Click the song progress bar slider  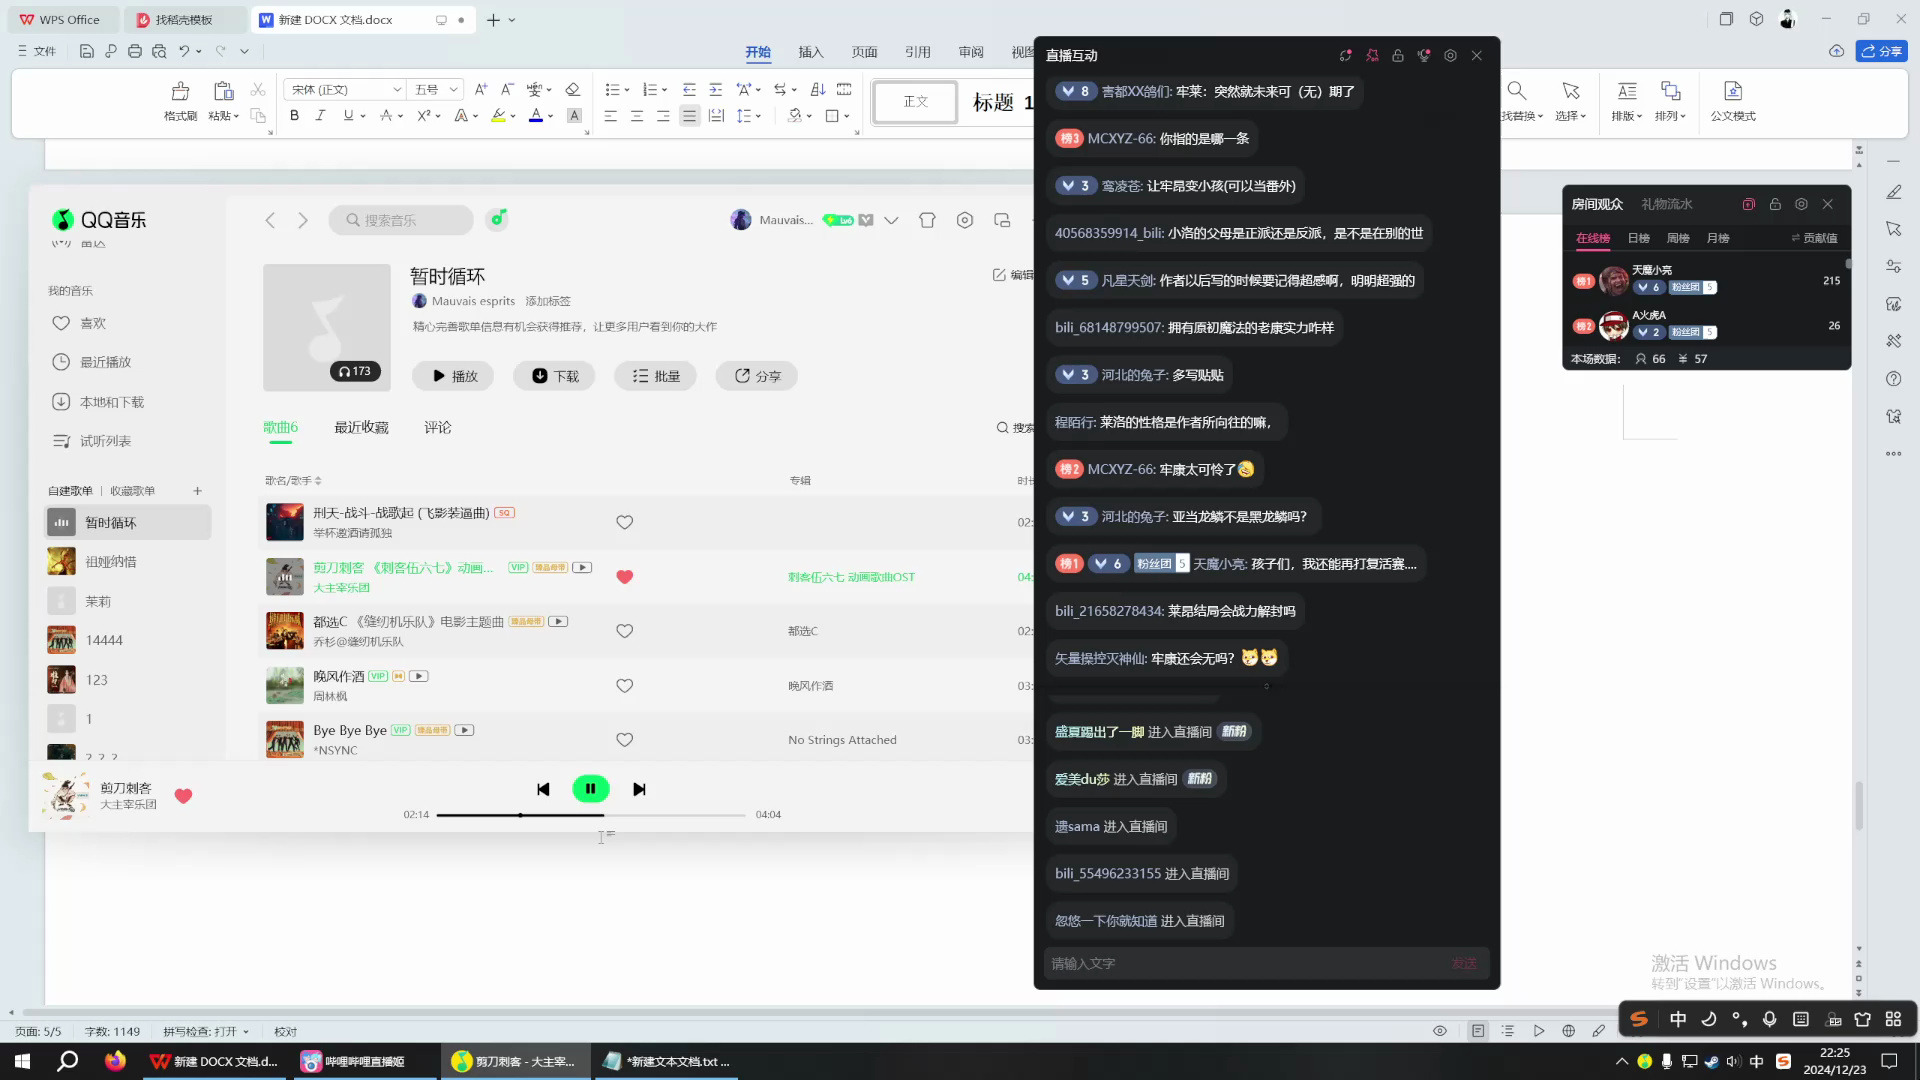coord(591,815)
